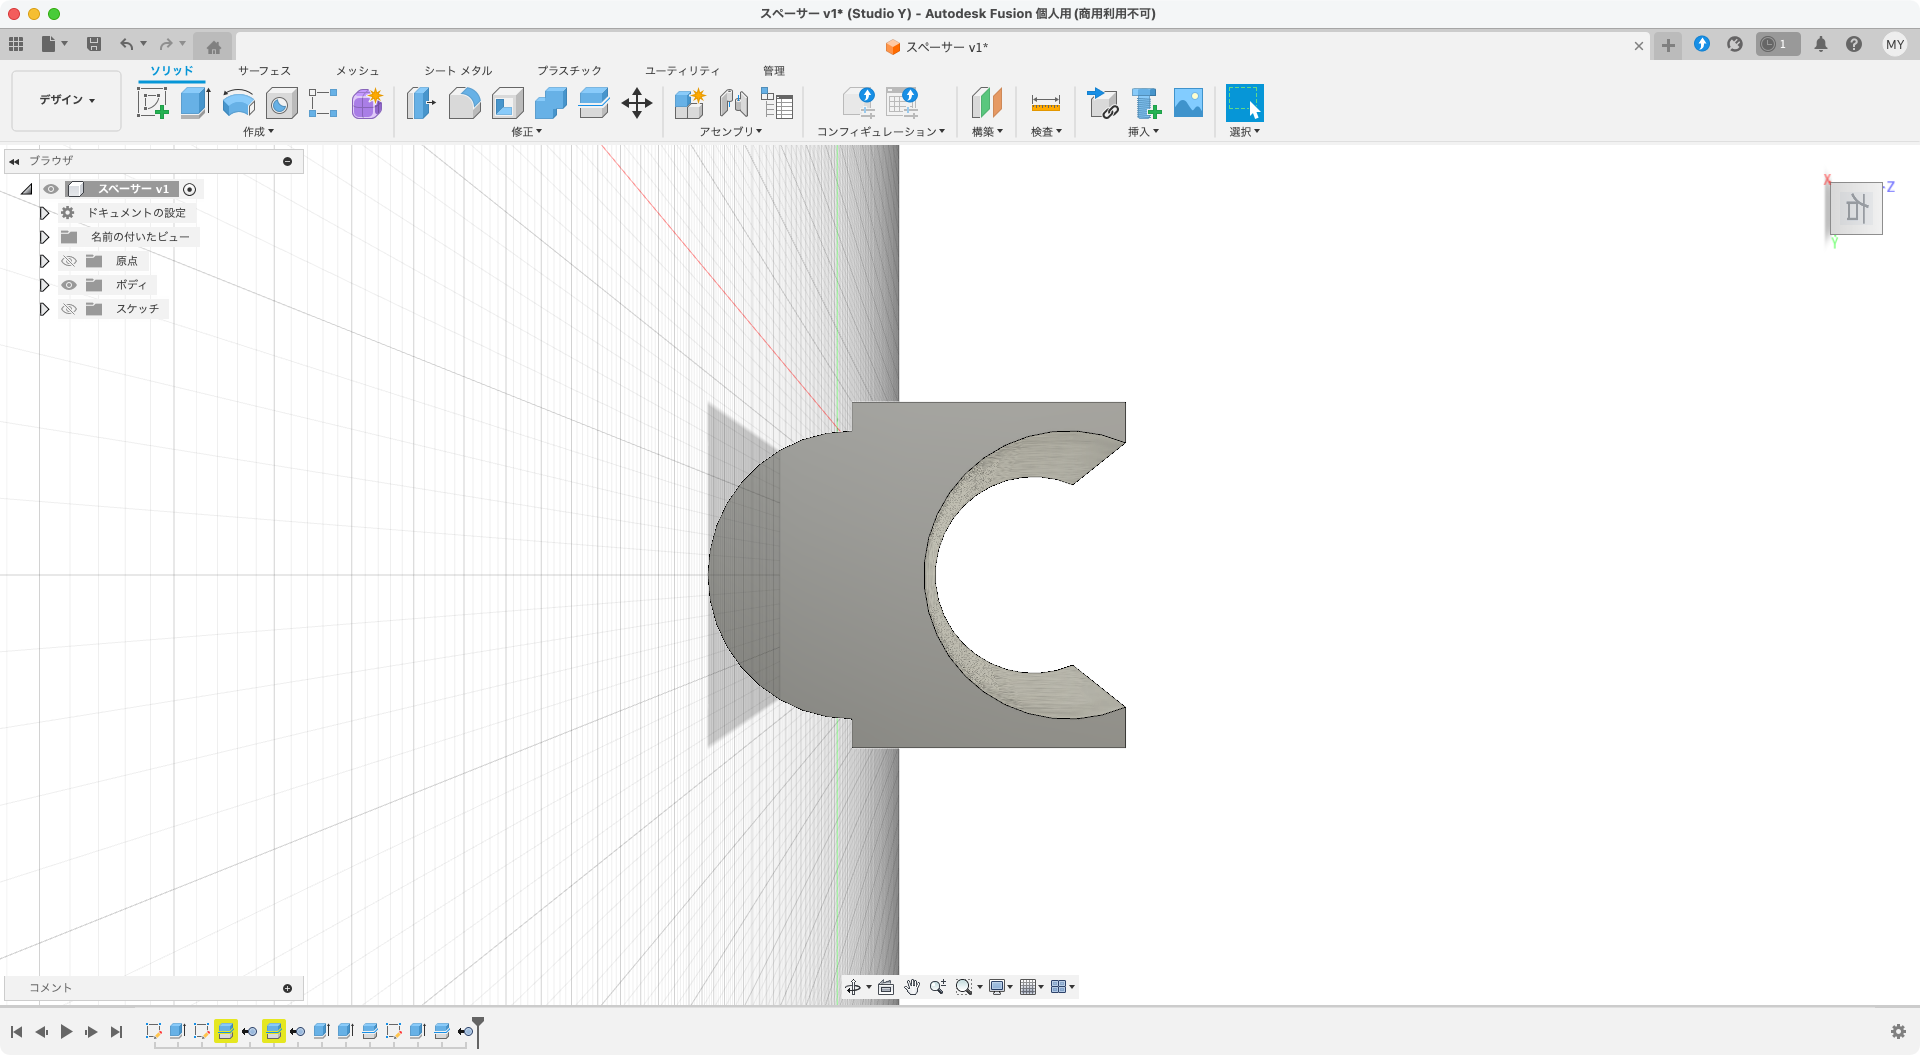Switch to the シート メタル tab
Viewport: 1920px width, 1055px height.
pos(458,71)
